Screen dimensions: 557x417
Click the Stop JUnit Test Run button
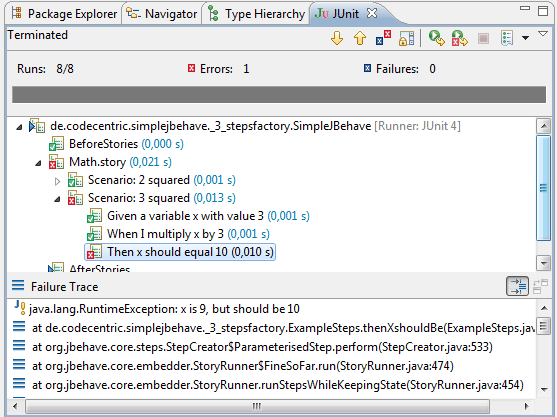pos(483,38)
